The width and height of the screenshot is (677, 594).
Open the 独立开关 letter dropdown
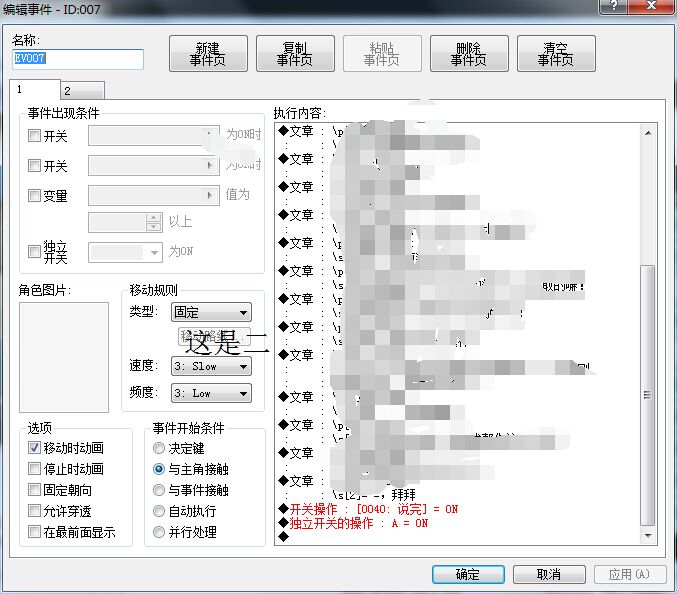125,252
